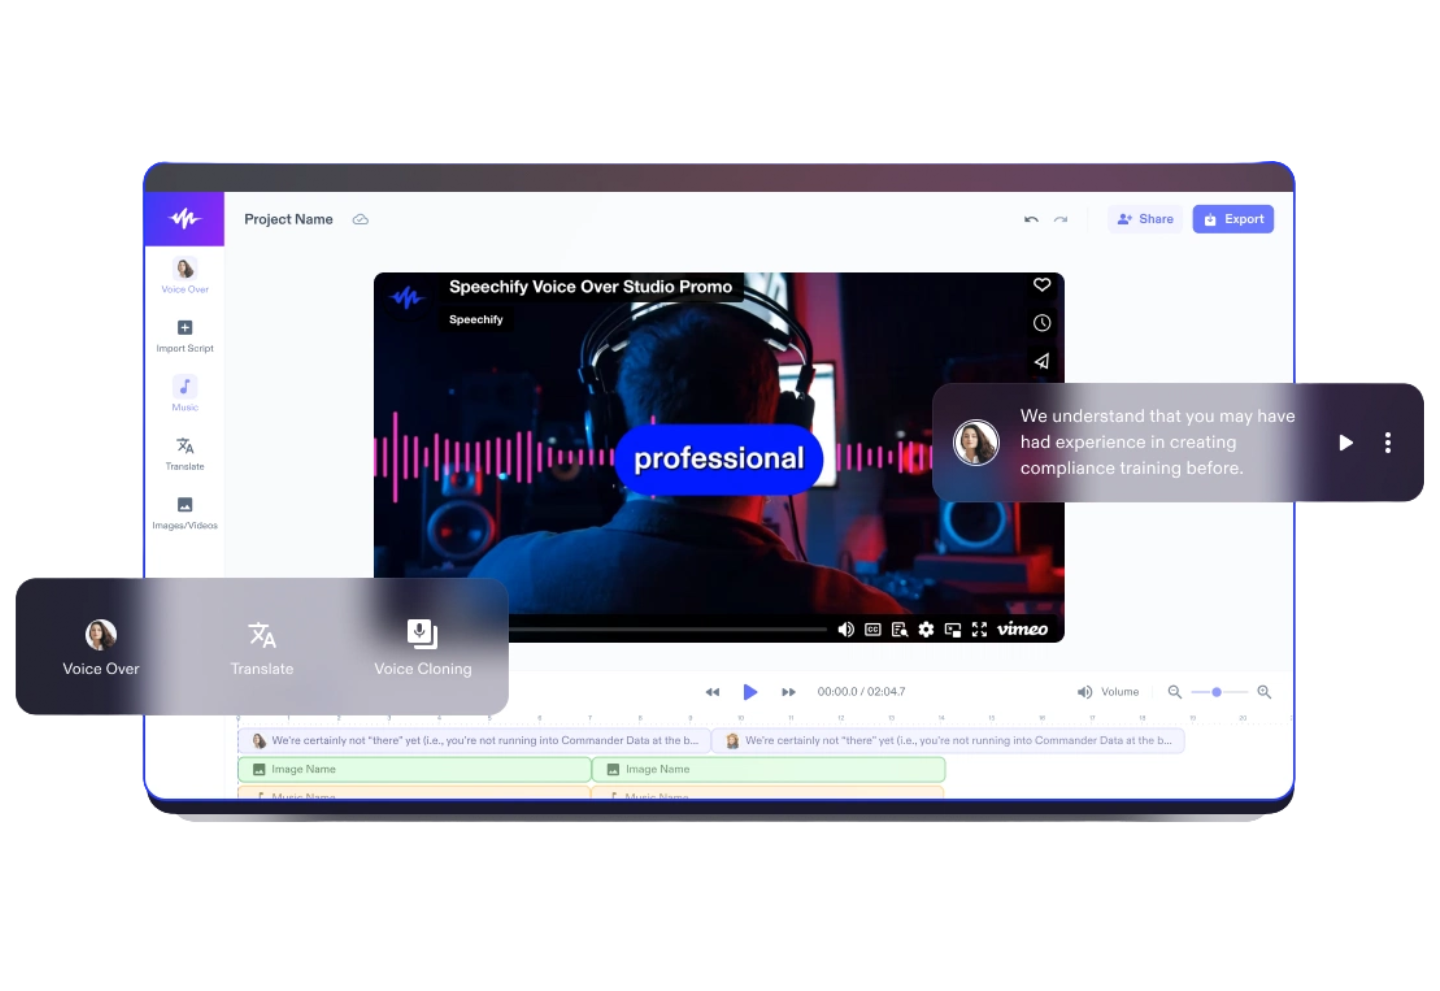
Task: Open the Voice Over sidebar tool
Action: click(185, 275)
